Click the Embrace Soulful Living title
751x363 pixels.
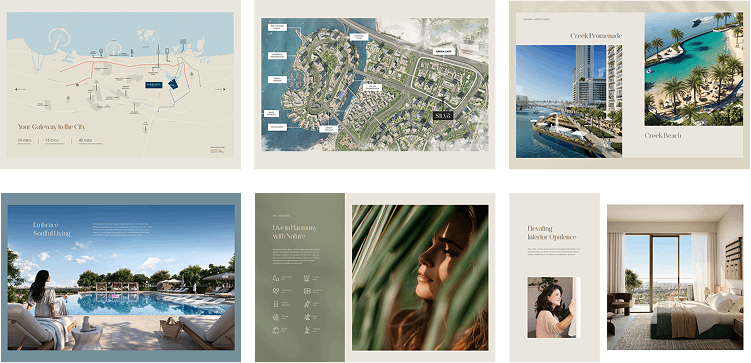[x=52, y=229]
